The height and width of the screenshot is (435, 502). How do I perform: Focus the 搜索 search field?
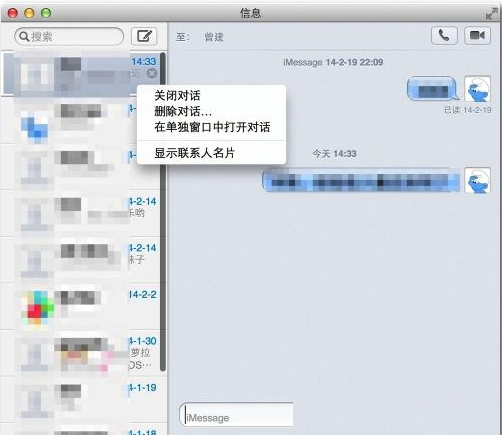coord(69,36)
